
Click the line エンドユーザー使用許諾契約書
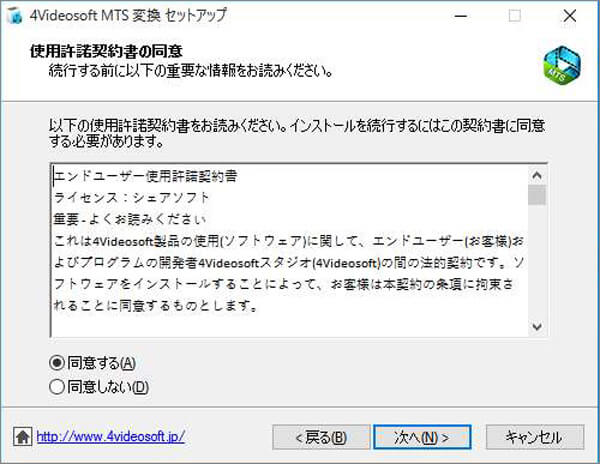point(145,176)
